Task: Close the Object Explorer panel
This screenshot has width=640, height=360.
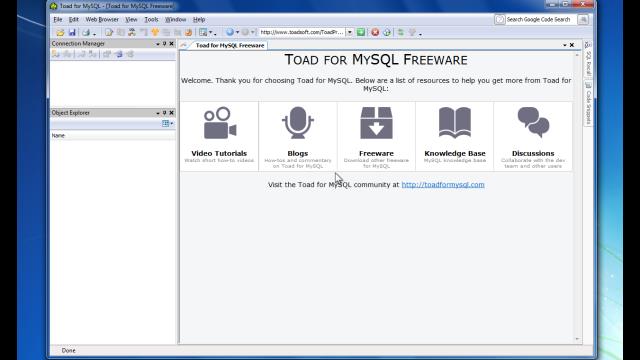Action: [x=171, y=113]
